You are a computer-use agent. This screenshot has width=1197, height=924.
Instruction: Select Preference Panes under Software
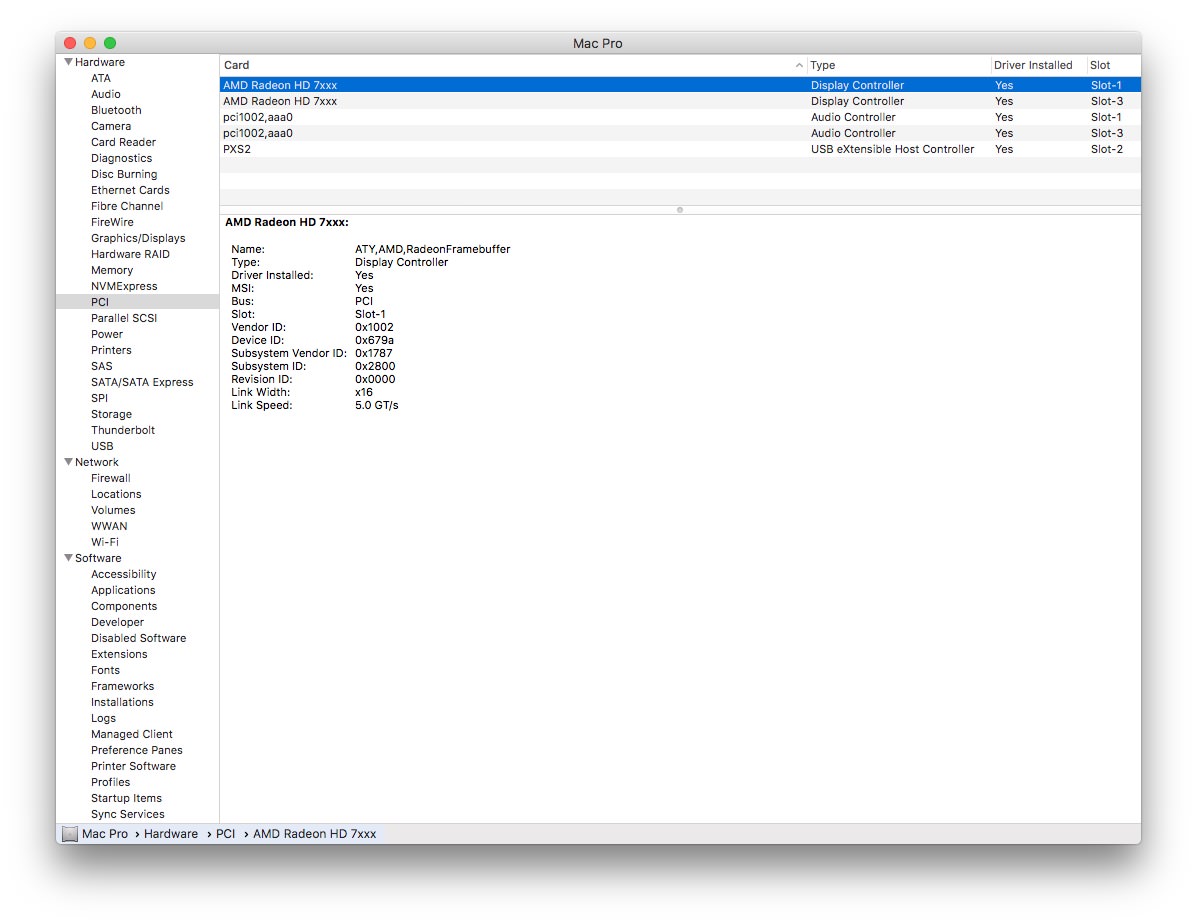tap(137, 751)
